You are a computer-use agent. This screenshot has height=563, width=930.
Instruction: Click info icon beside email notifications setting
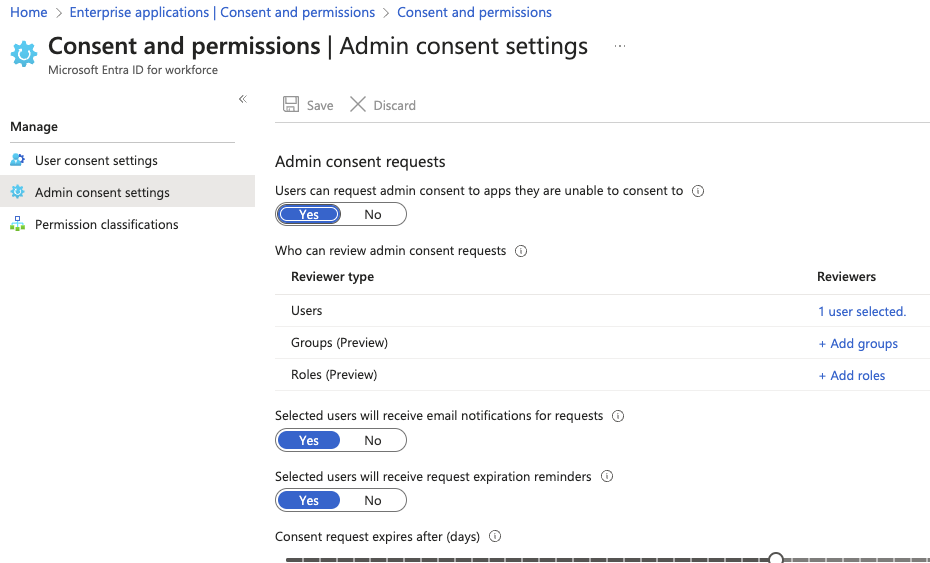click(x=618, y=416)
